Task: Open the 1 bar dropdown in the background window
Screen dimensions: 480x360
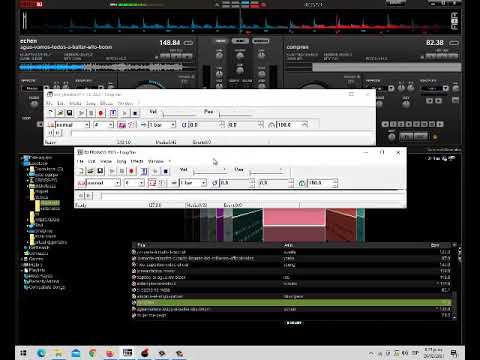Action: pyautogui.click(x=173, y=125)
